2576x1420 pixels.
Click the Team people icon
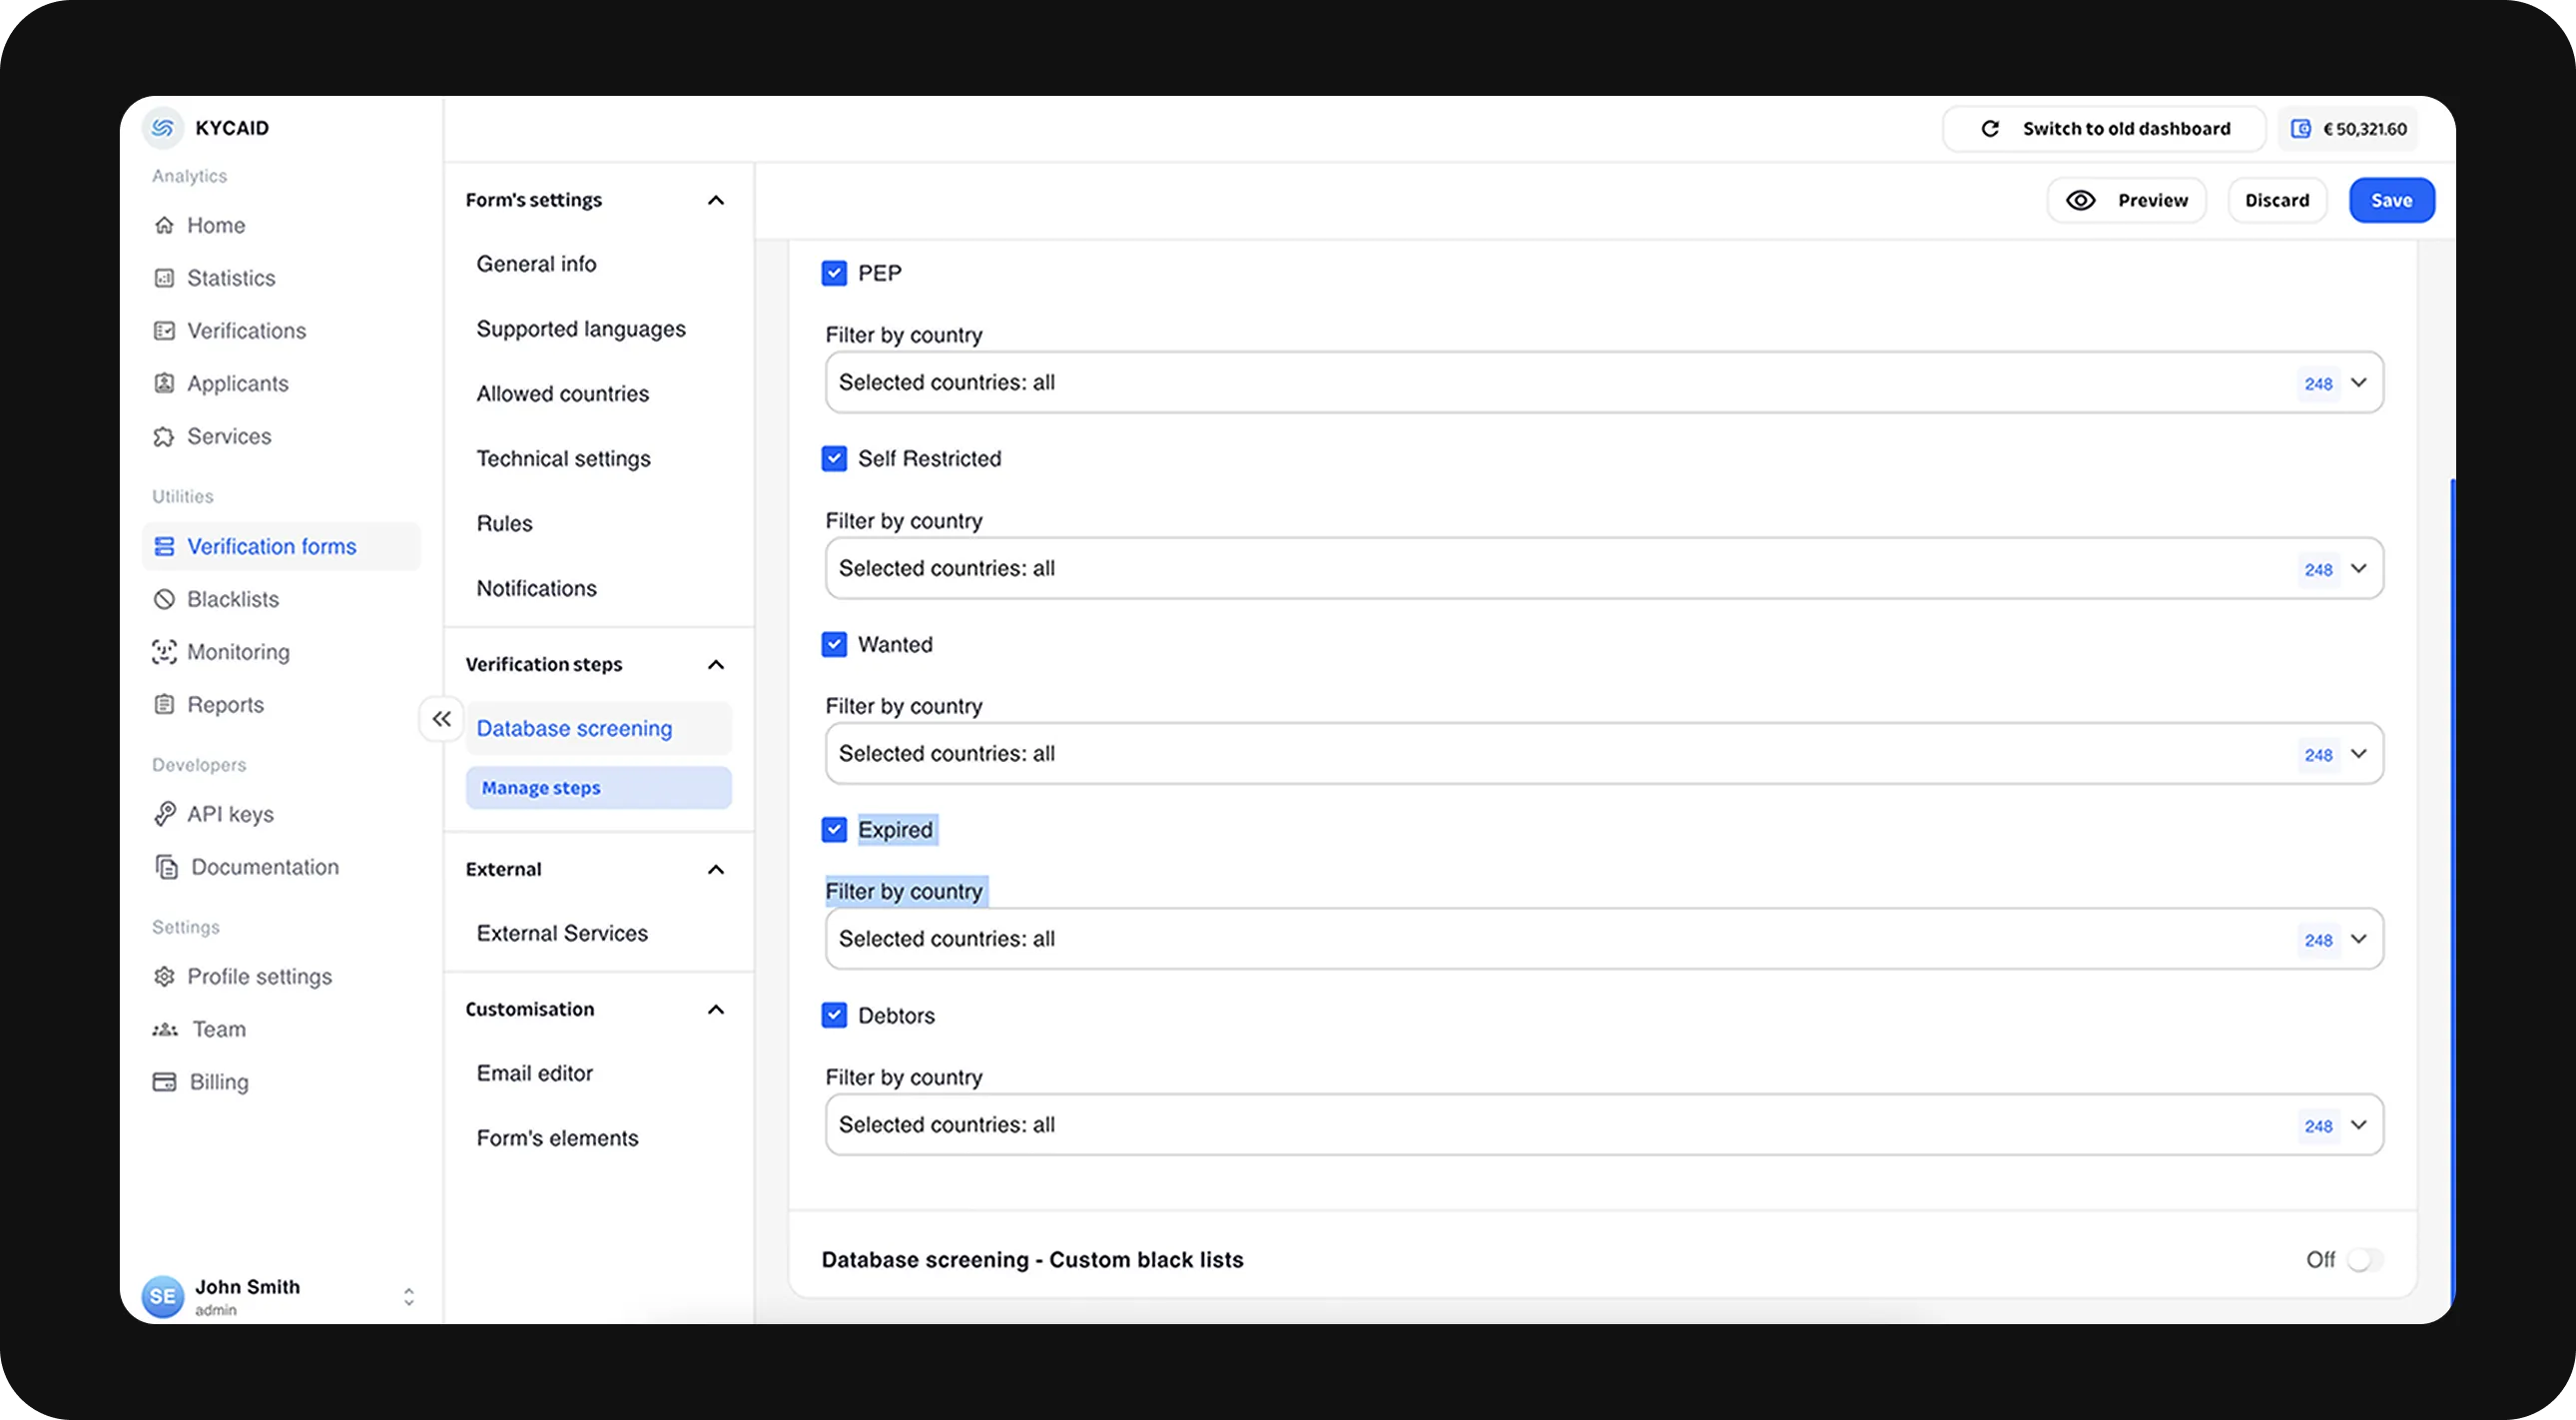pyautogui.click(x=165, y=1030)
